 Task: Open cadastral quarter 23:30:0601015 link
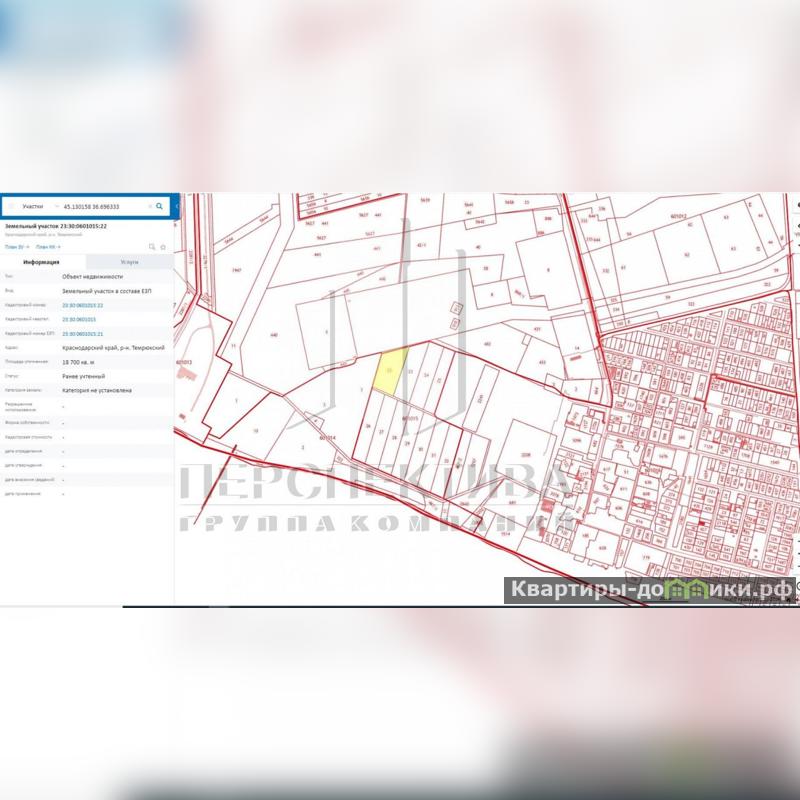[x=80, y=318]
